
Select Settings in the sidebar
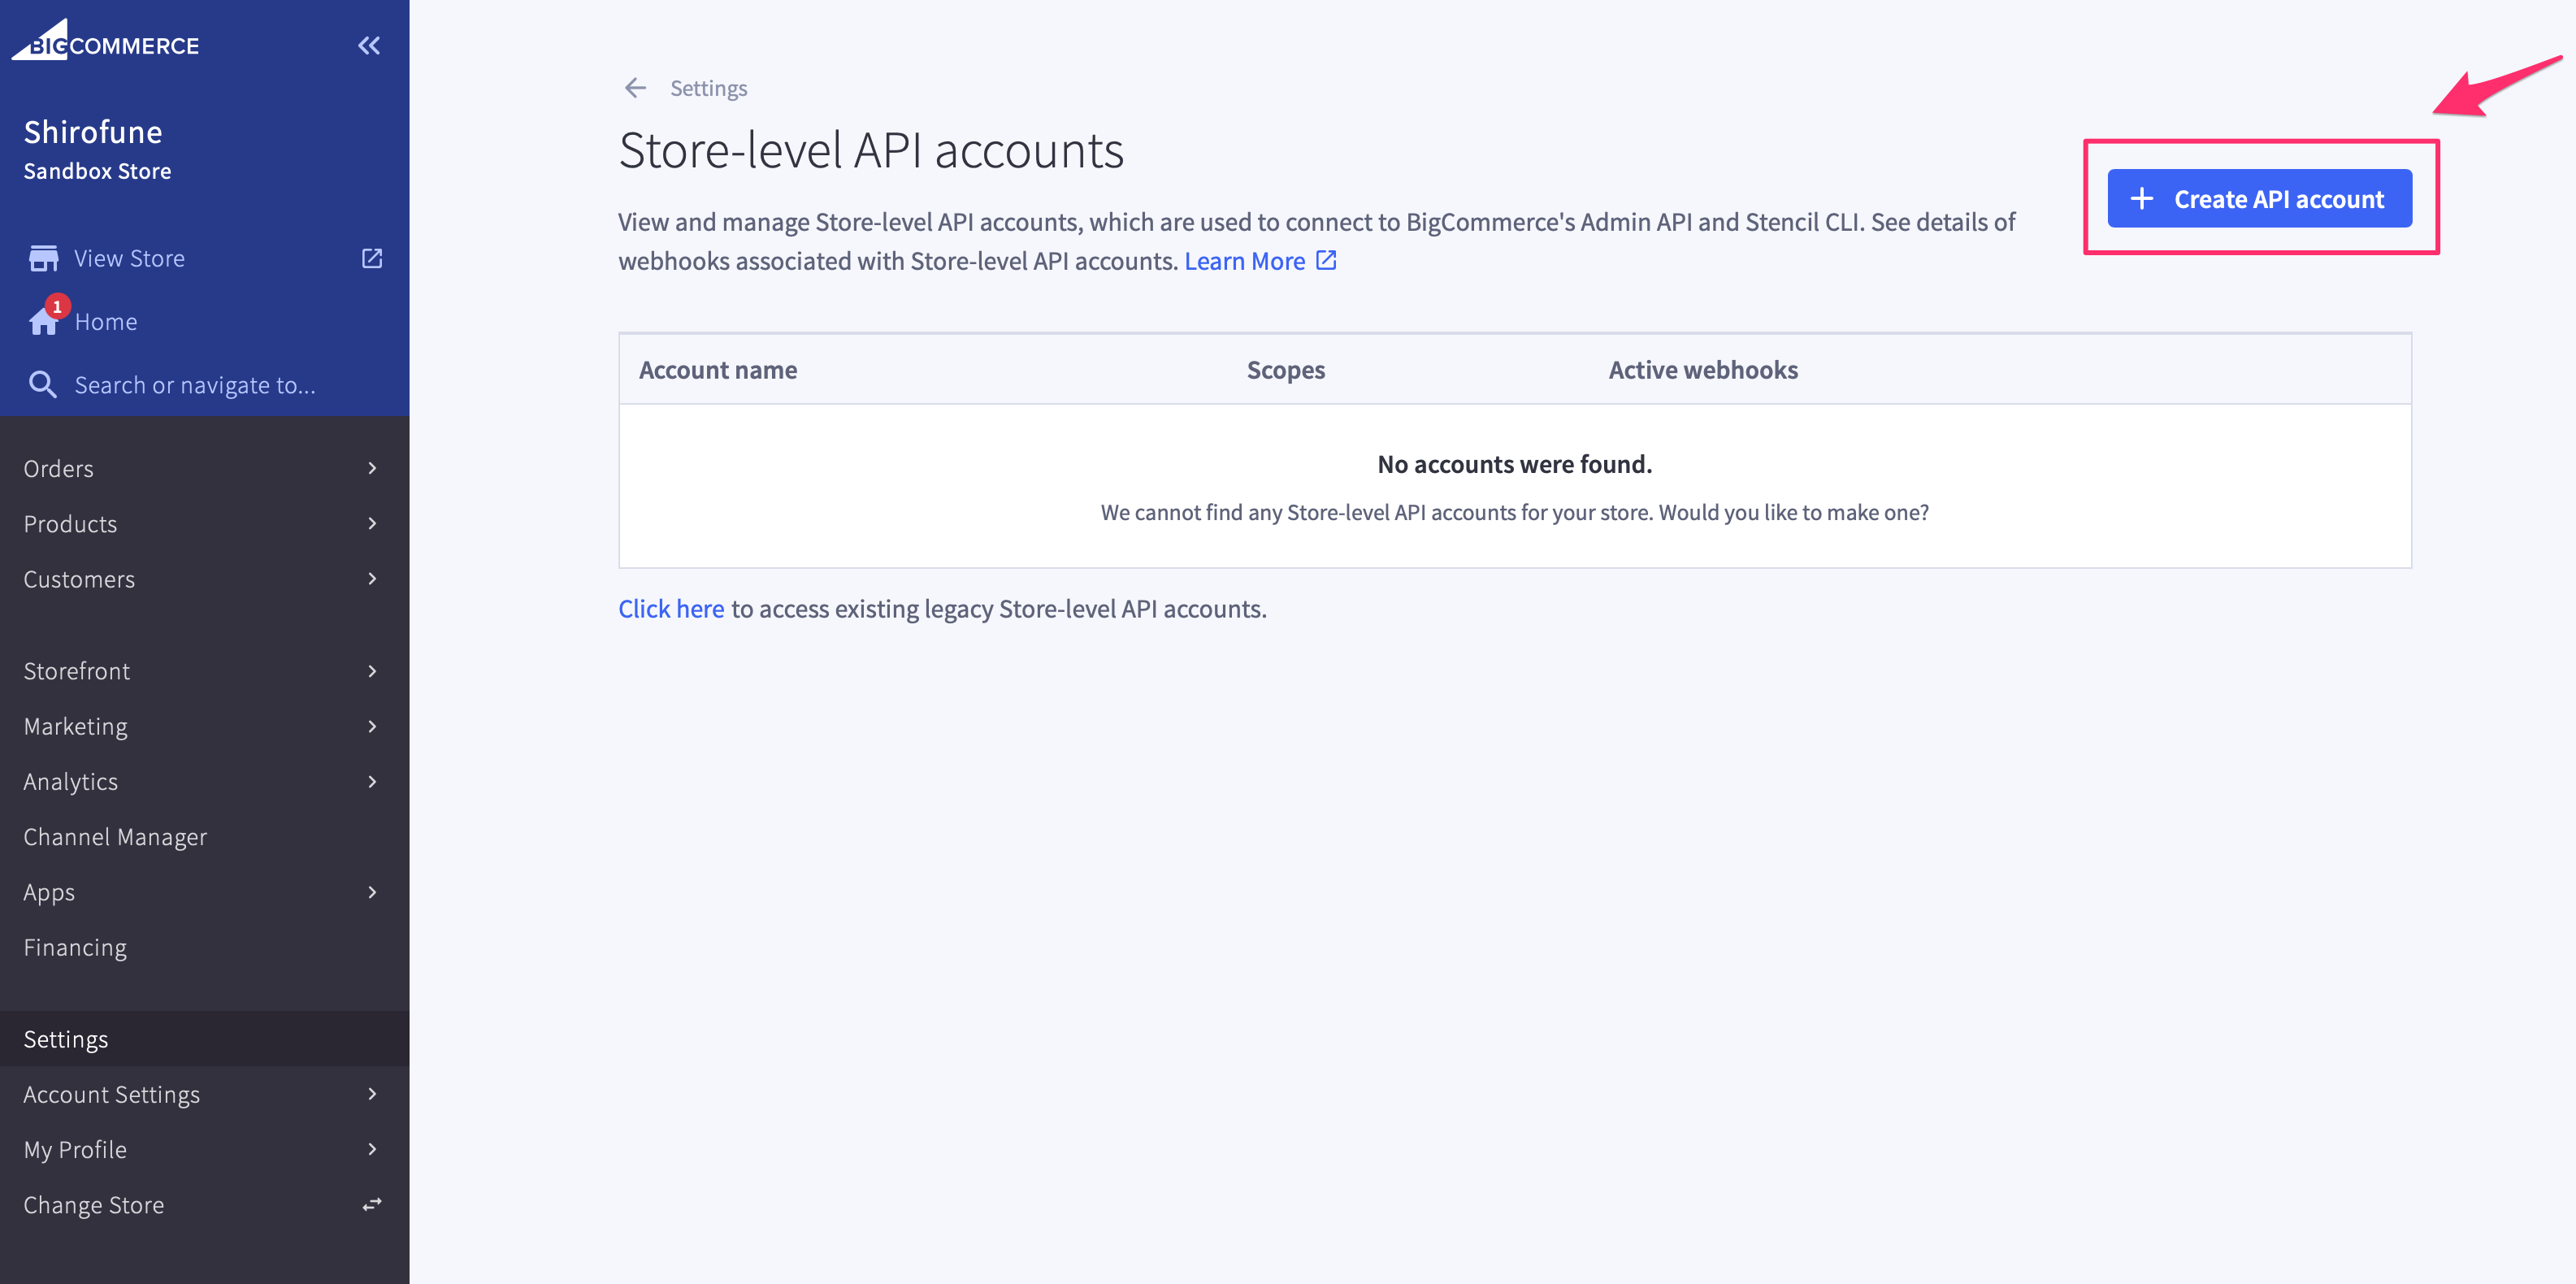[204, 1039]
